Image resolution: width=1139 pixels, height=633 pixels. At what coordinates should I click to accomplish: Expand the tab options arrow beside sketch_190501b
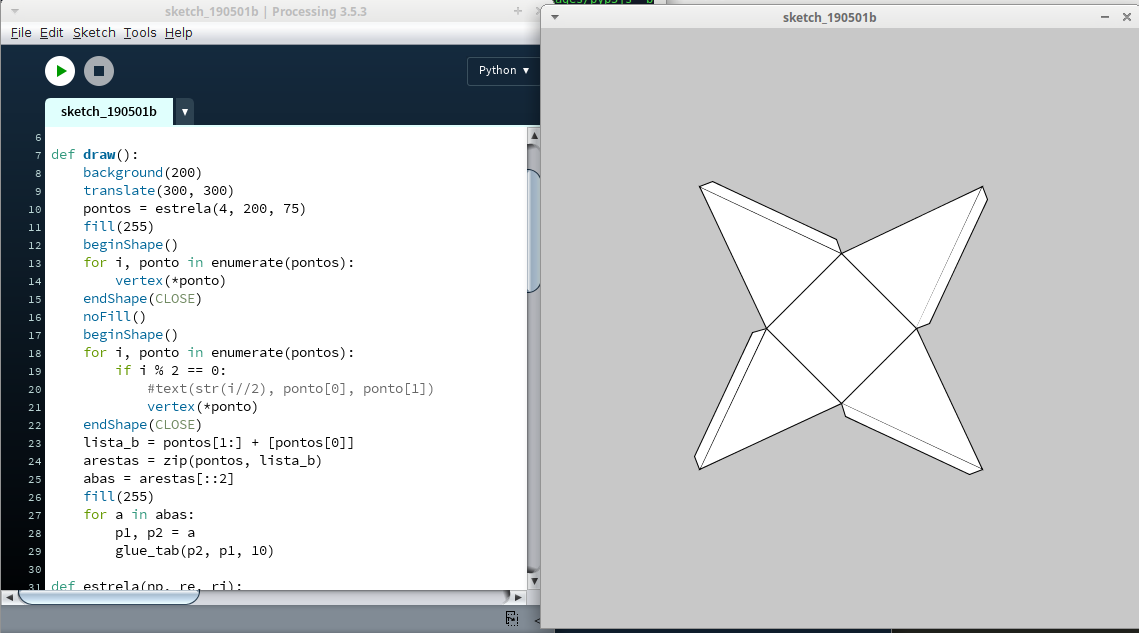pos(185,112)
